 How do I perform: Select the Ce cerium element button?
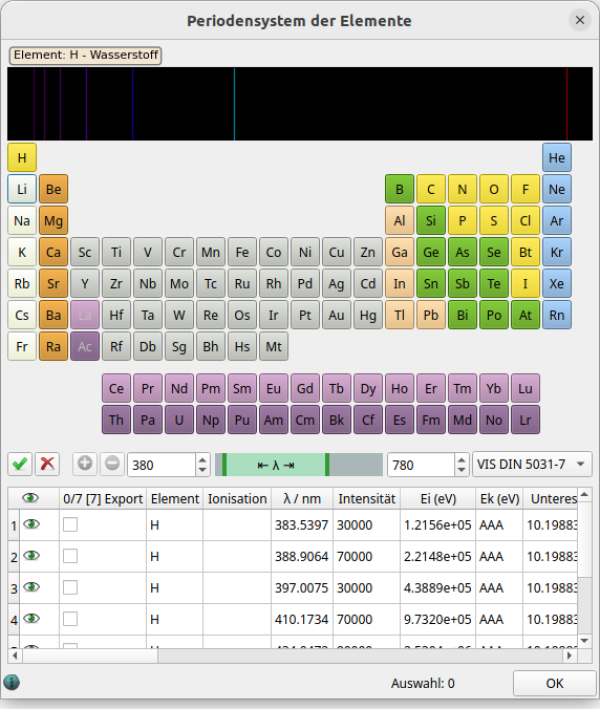click(116, 388)
